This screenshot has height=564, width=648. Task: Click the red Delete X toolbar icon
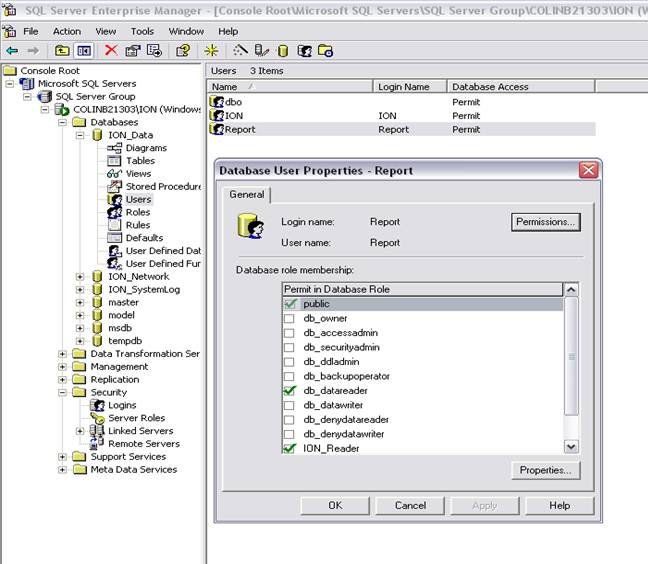[x=111, y=50]
